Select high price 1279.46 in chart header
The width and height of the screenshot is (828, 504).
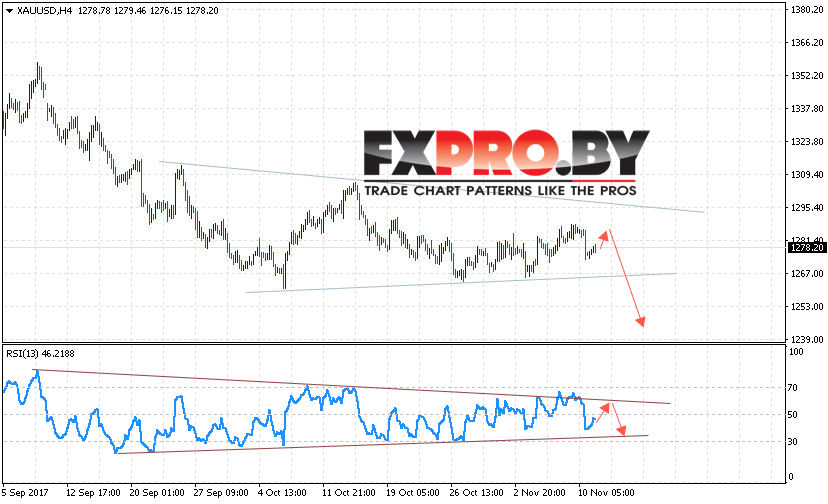[130, 11]
